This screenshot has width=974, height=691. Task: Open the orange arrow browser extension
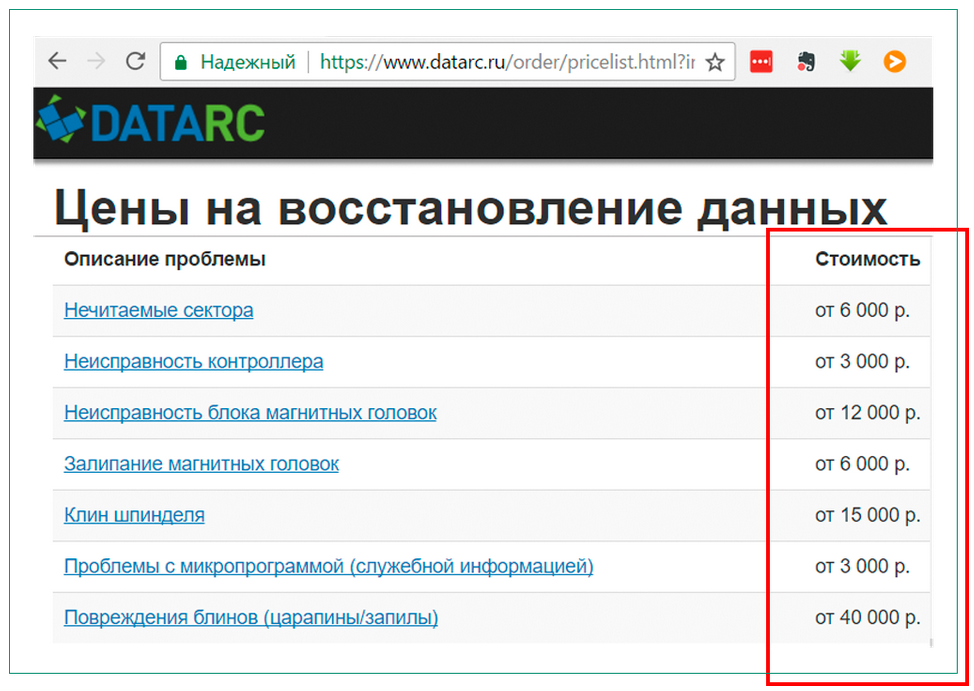894,61
